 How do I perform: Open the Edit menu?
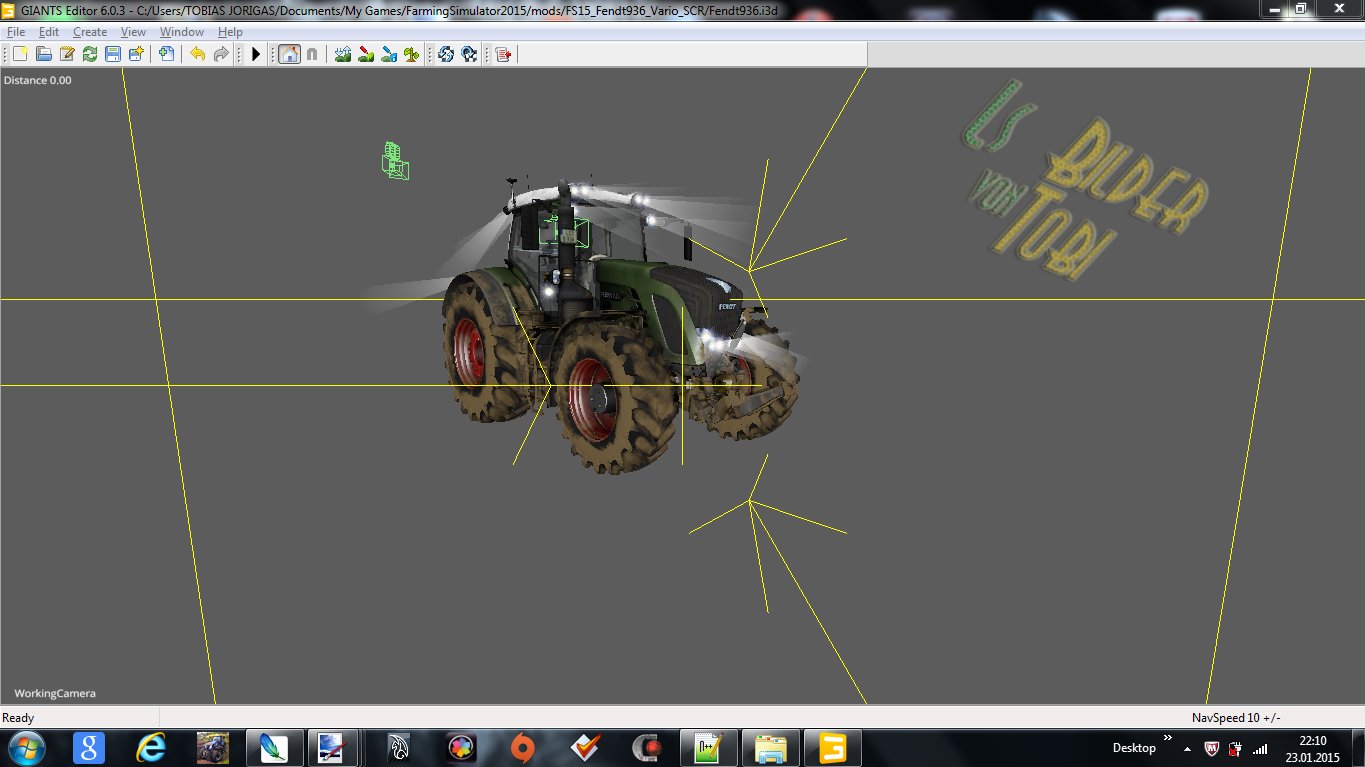[49, 32]
